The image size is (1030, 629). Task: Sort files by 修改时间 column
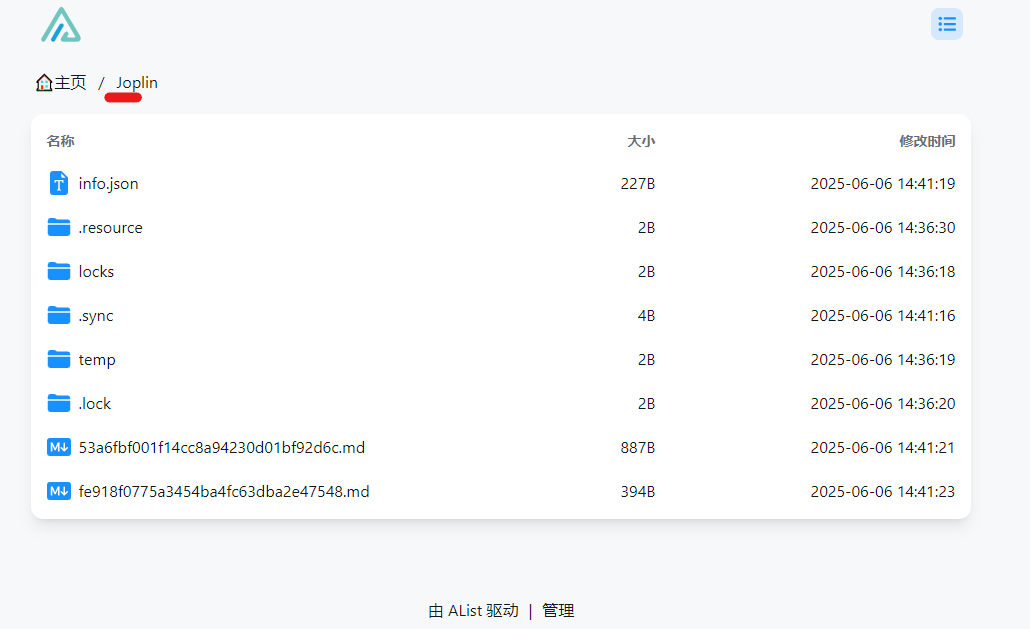click(x=927, y=141)
